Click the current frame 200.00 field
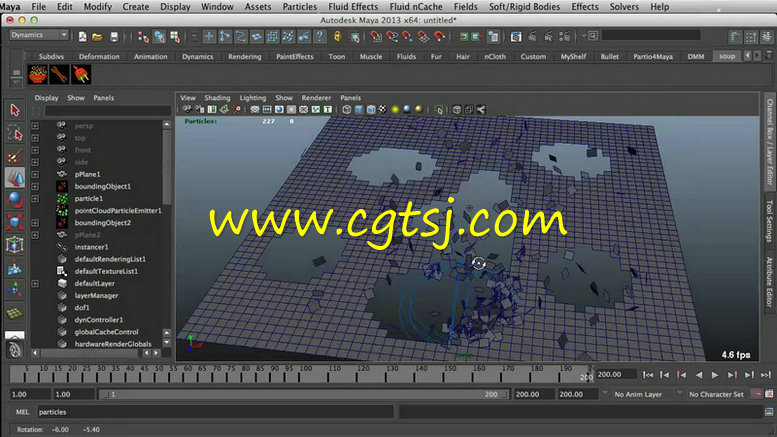 [x=615, y=375]
